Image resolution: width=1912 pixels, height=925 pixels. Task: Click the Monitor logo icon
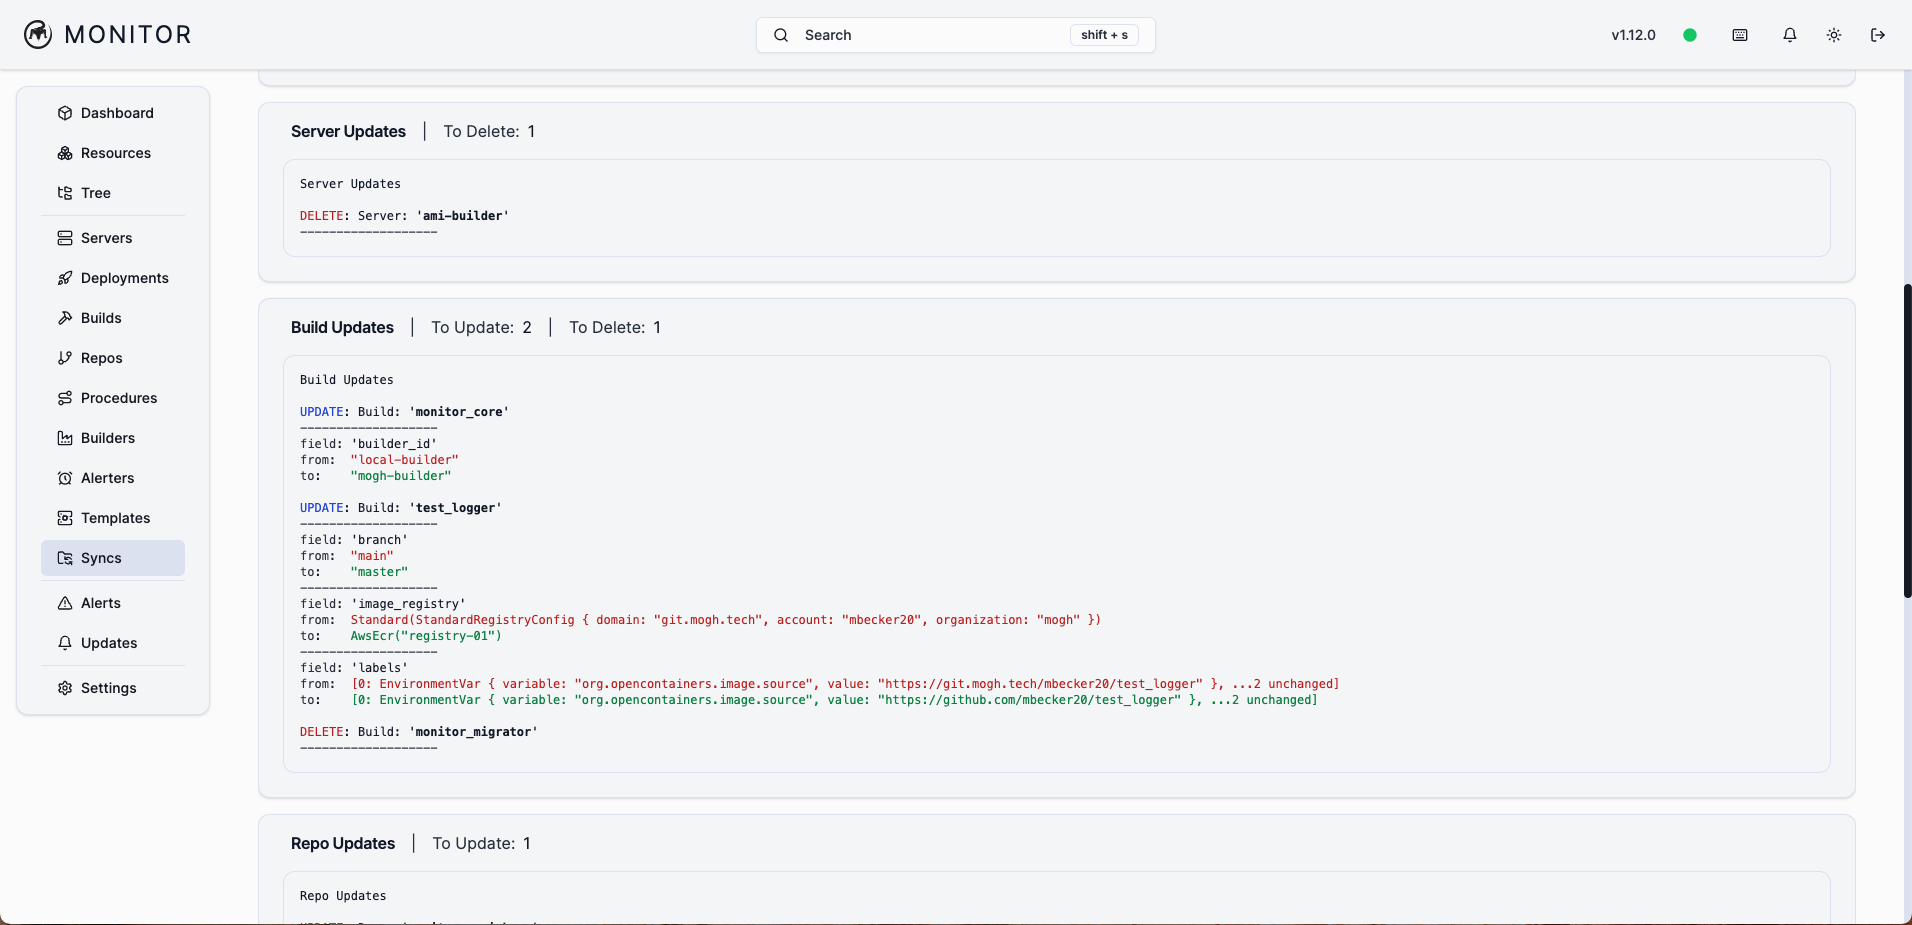click(38, 35)
